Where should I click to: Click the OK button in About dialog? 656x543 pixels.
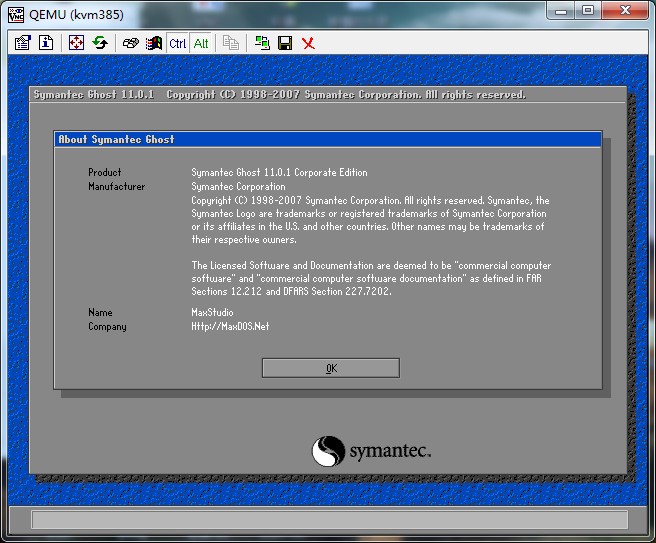coord(331,368)
